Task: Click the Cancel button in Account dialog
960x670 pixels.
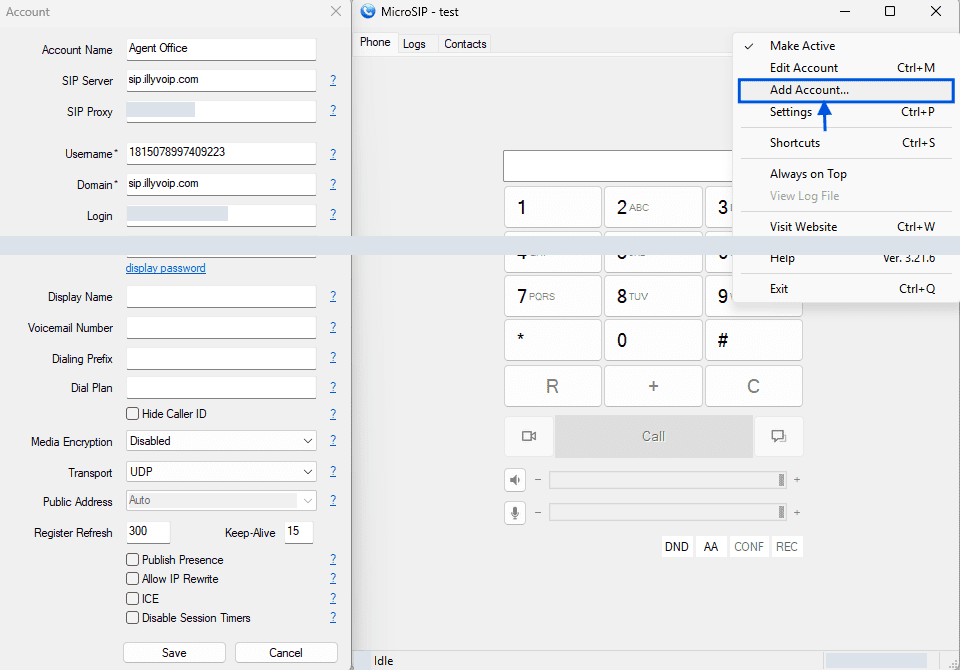Action: tap(286, 653)
